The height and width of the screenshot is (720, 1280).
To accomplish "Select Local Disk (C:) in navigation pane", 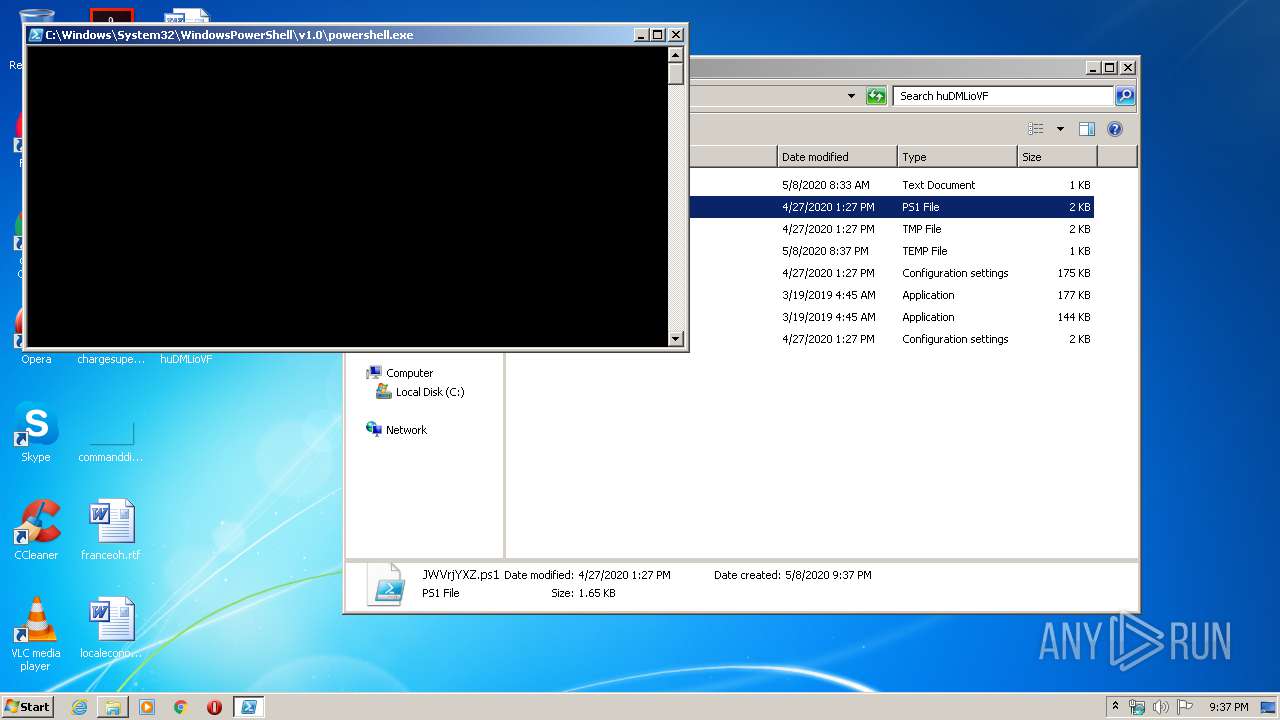I will 420,392.
